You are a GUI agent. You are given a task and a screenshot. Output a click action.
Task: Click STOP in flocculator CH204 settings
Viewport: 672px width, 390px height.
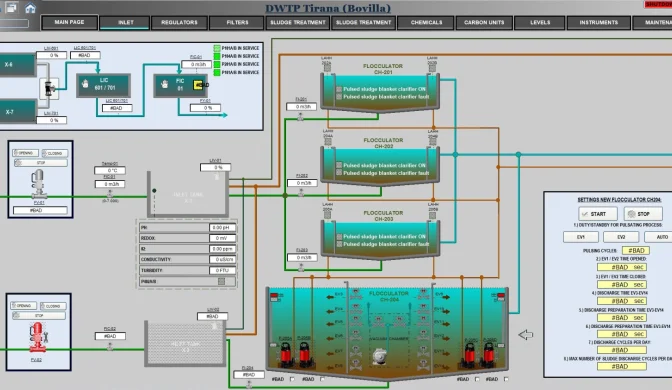[x=643, y=214]
